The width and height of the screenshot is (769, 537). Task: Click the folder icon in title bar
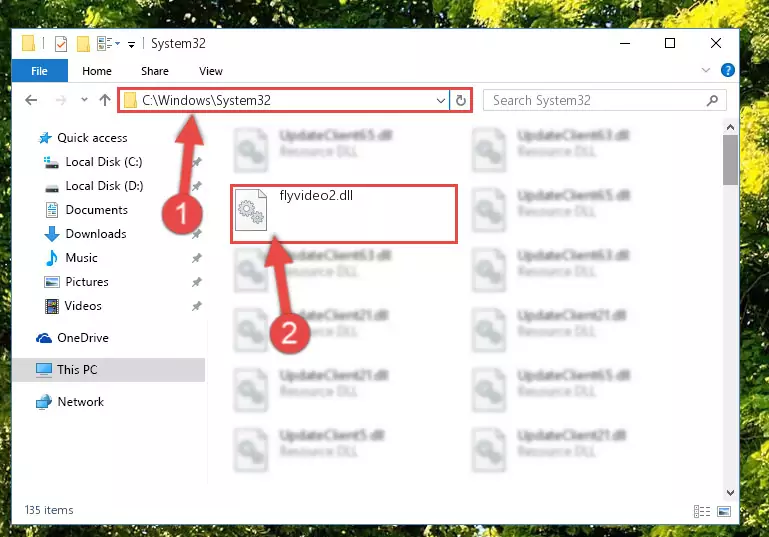point(28,44)
